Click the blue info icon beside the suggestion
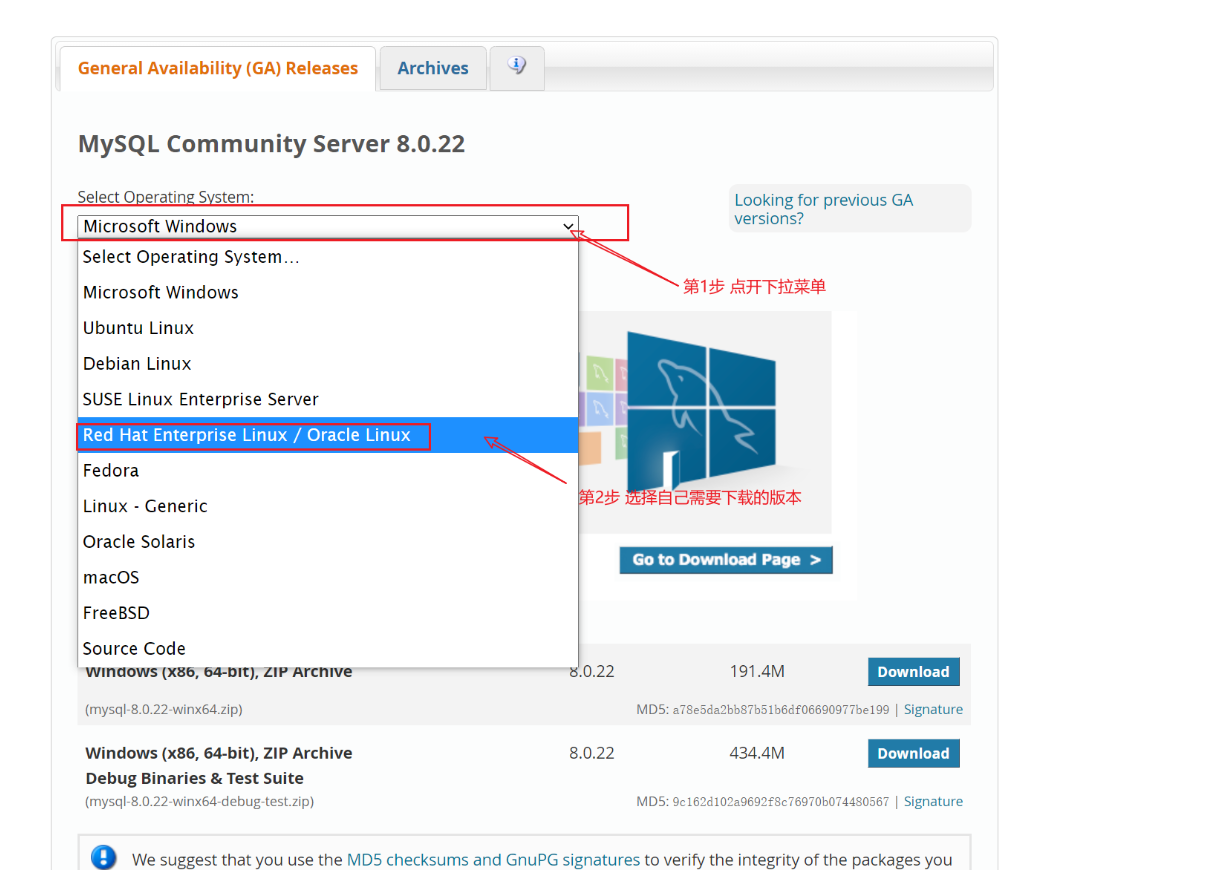This screenshot has height=878, width=1217. click(103, 858)
